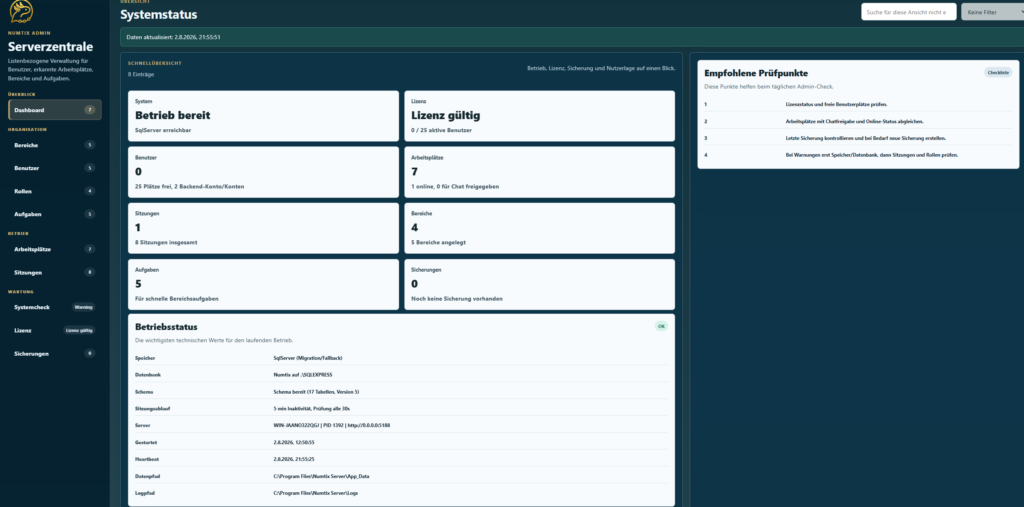Click the Datenbank row label
The width and height of the screenshot is (1024, 507).
[148, 375]
